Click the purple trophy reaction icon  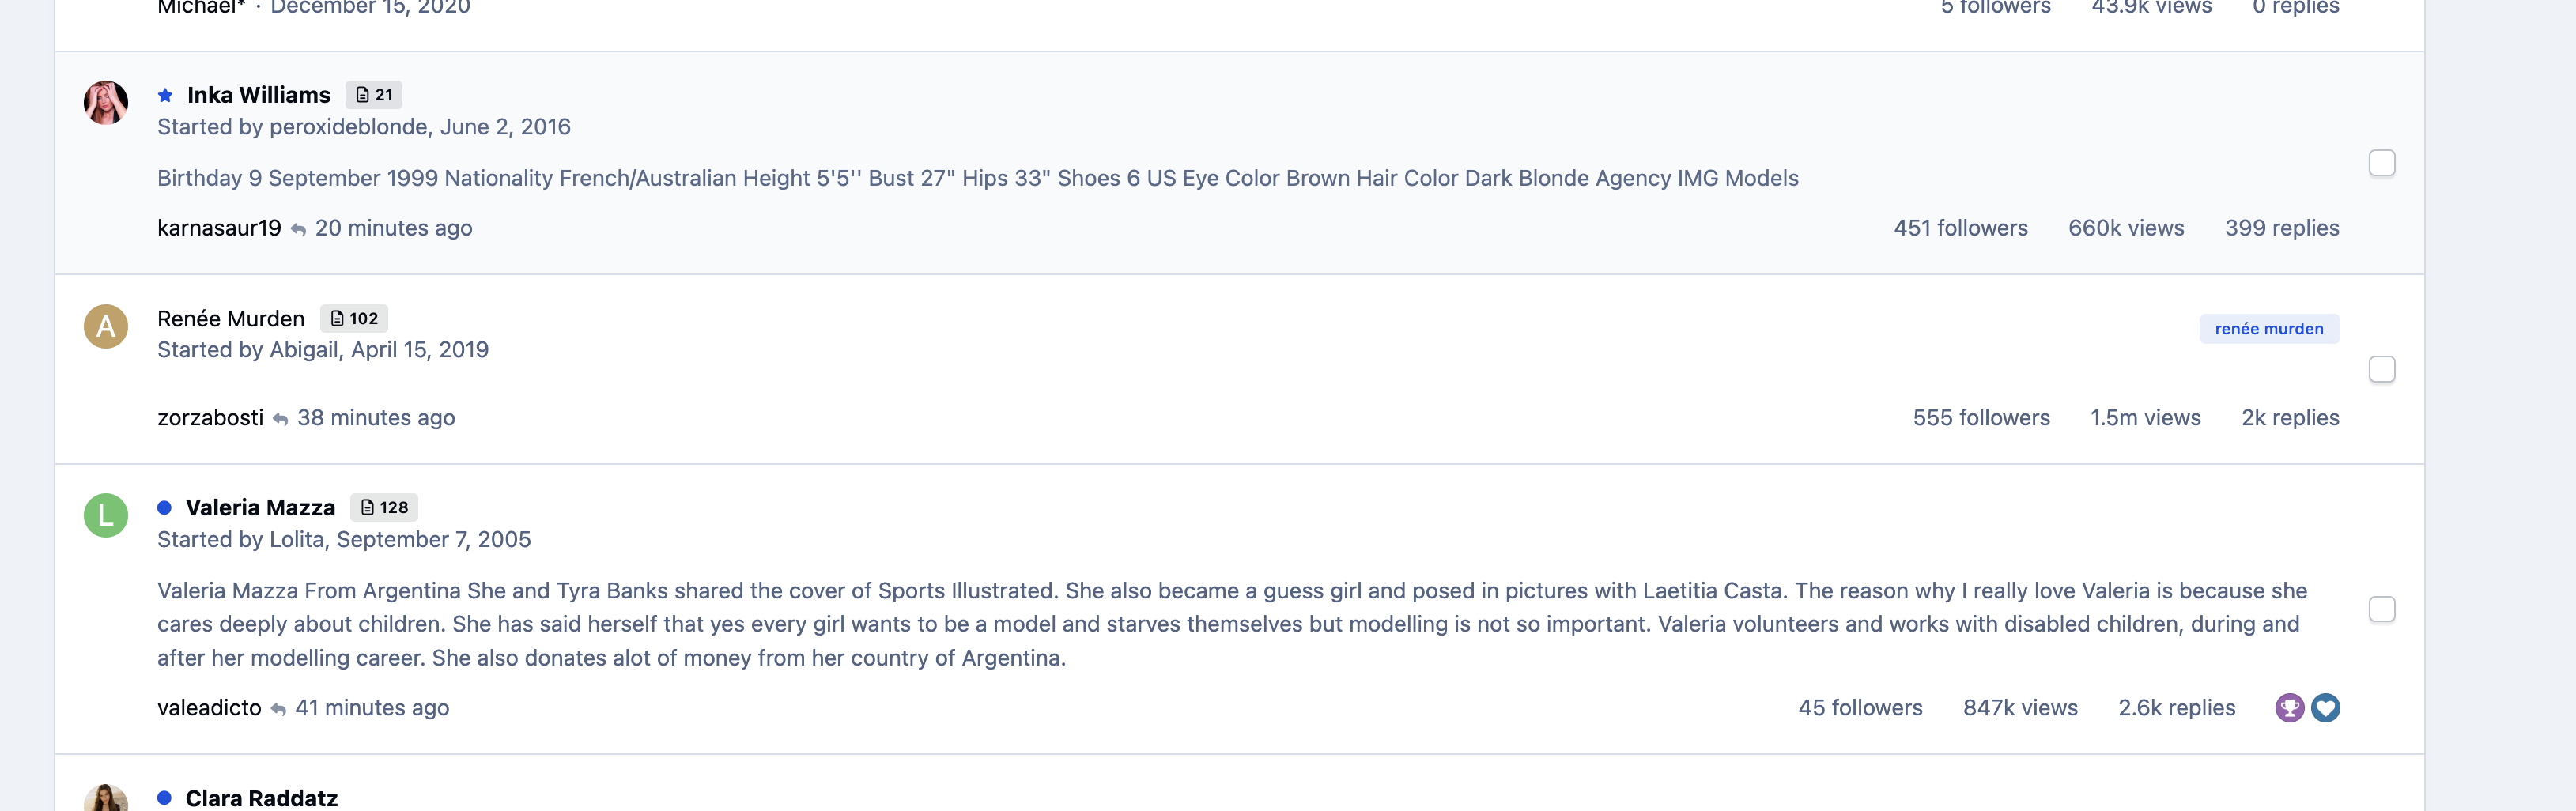coord(2288,708)
